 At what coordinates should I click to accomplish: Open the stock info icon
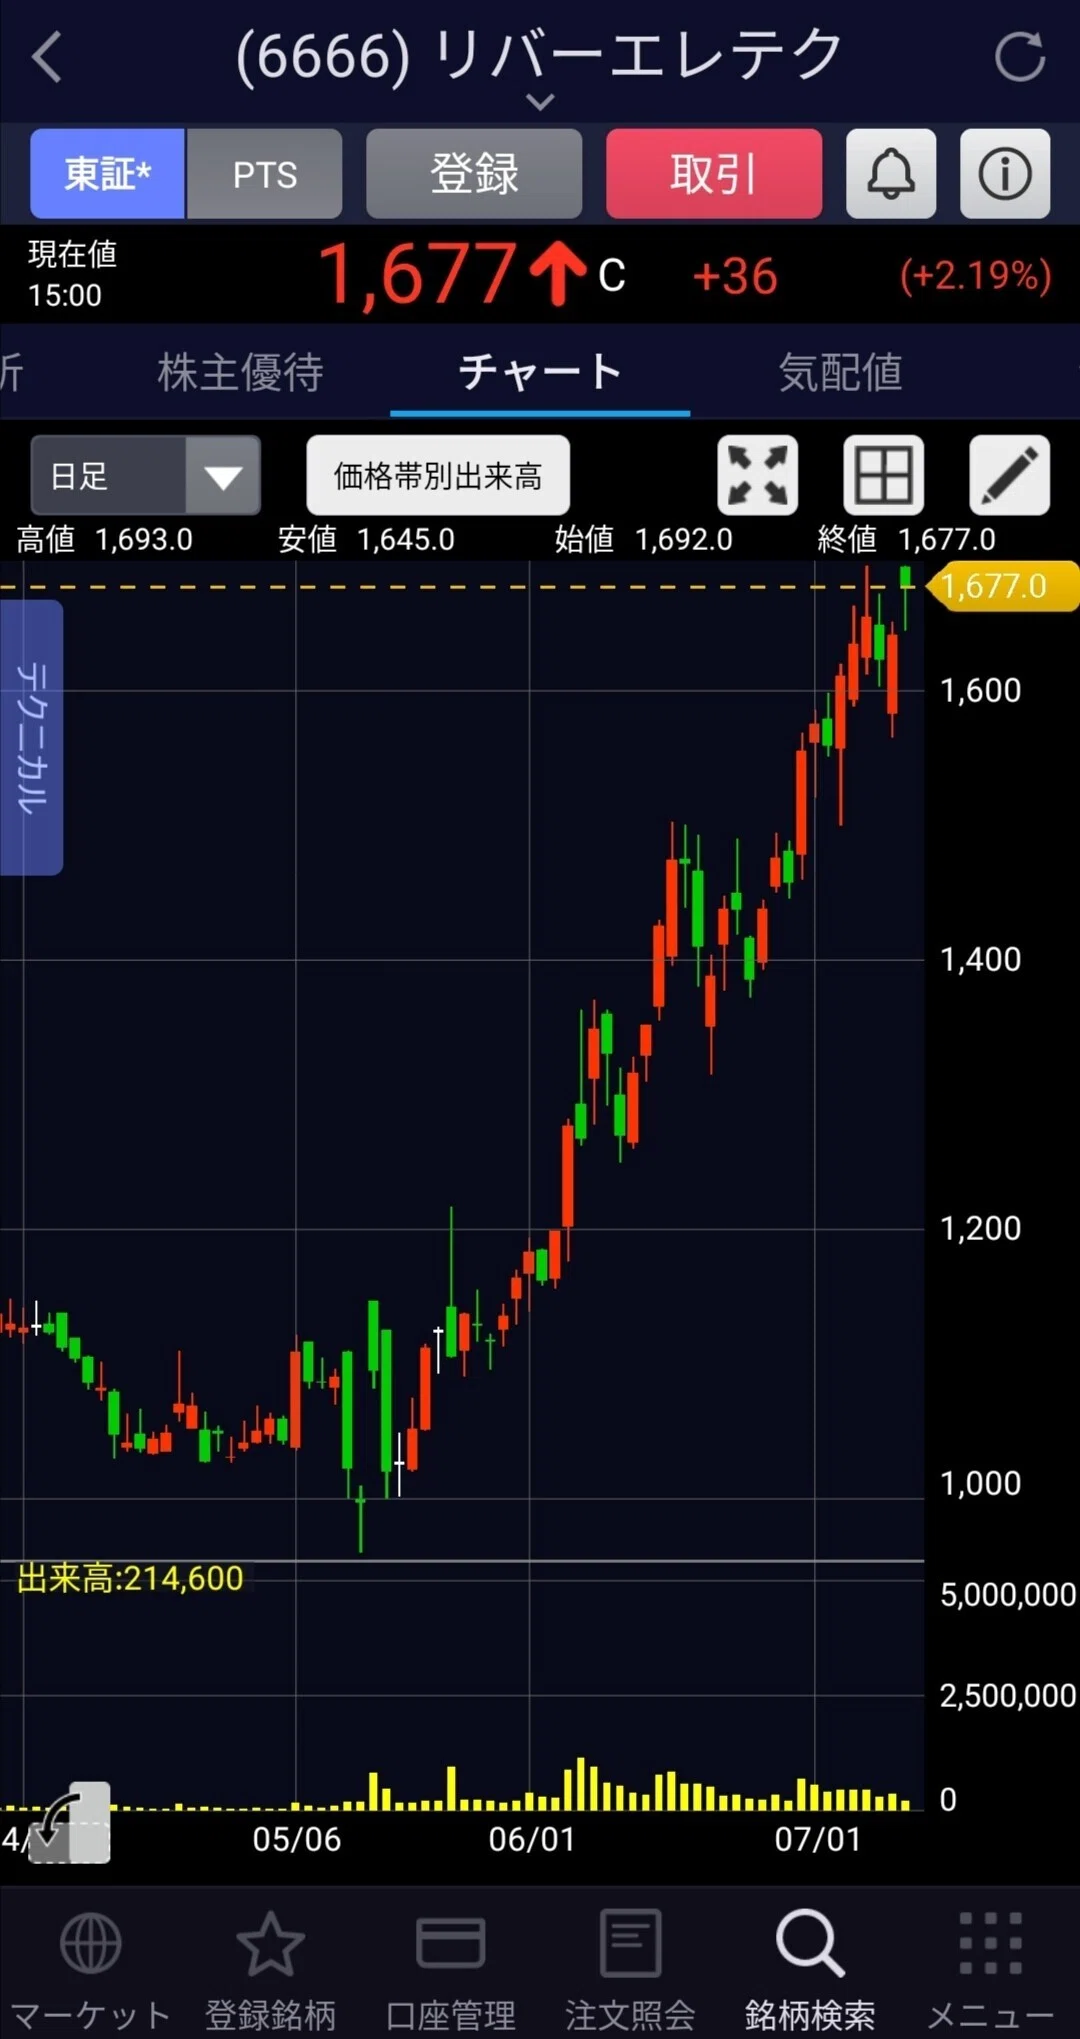(1005, 173)
